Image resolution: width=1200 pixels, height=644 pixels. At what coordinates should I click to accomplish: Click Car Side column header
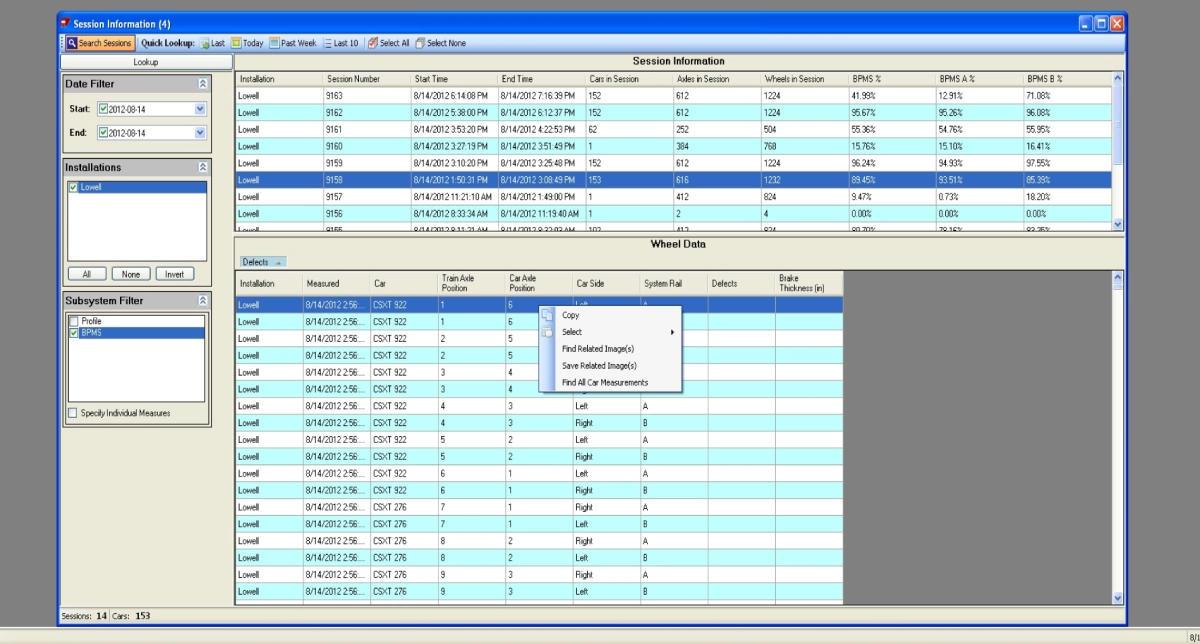click(x=606, y=283)
